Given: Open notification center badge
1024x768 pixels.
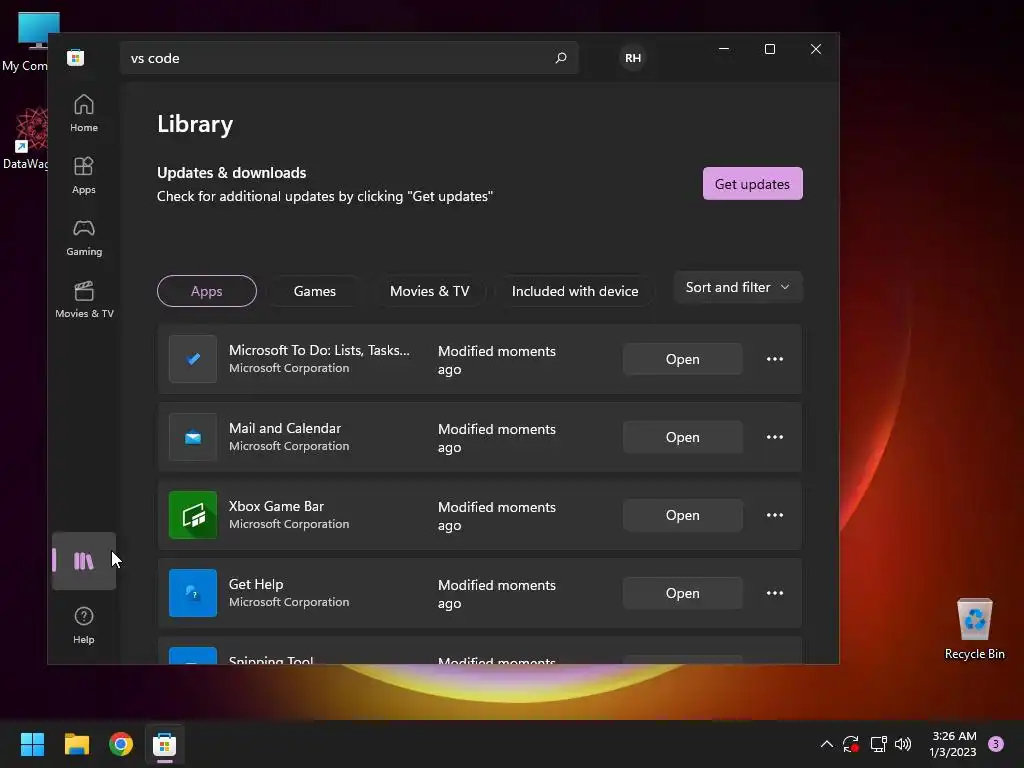Looking at the screenshot, I should coord(995,744).
